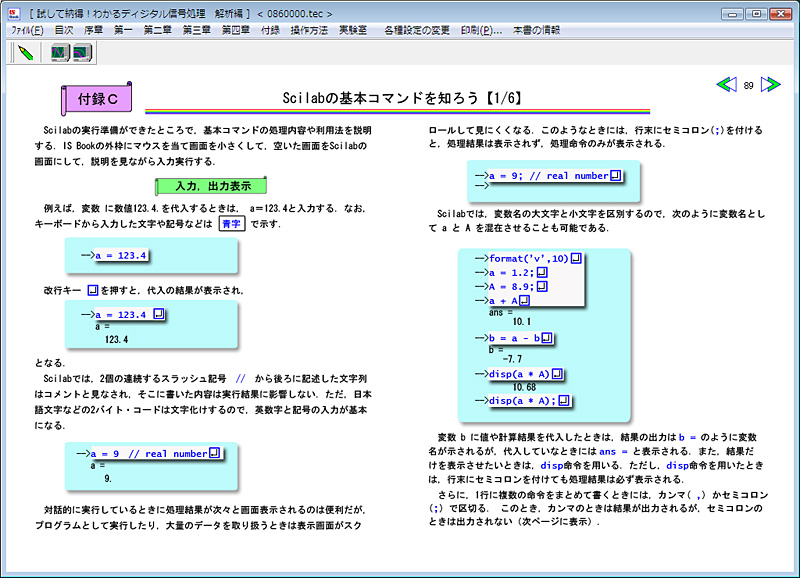Close the IS Book window
Screen dimensions: 800x578
click(x=781, y=14)
